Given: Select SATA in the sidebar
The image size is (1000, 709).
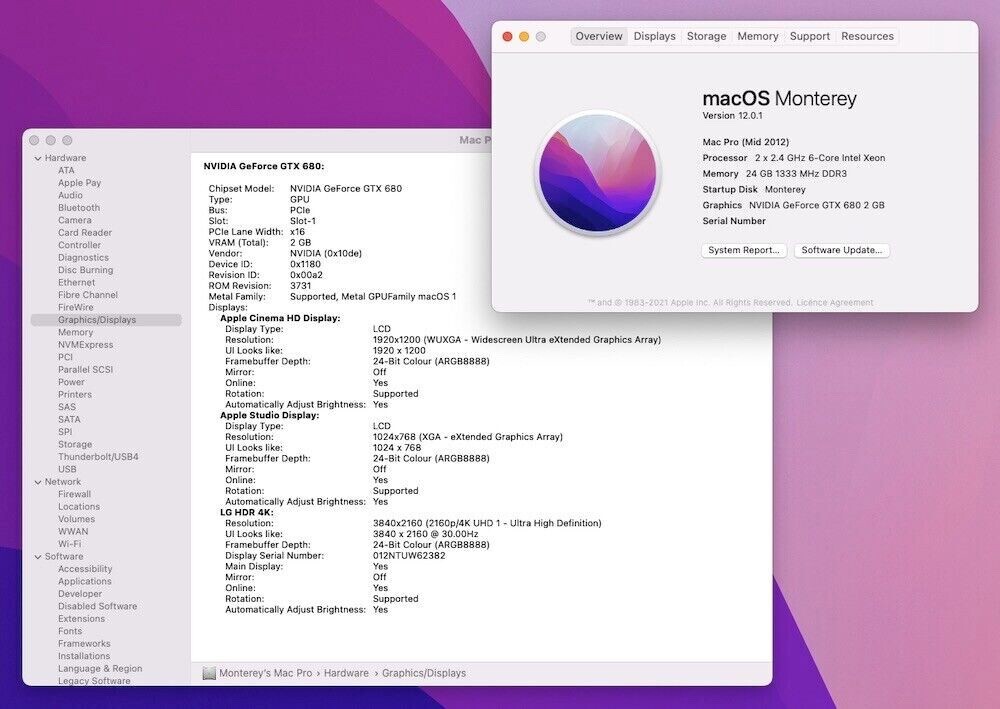Looking at the screenshot, I should pyautogui.click(x=70, y=420).
